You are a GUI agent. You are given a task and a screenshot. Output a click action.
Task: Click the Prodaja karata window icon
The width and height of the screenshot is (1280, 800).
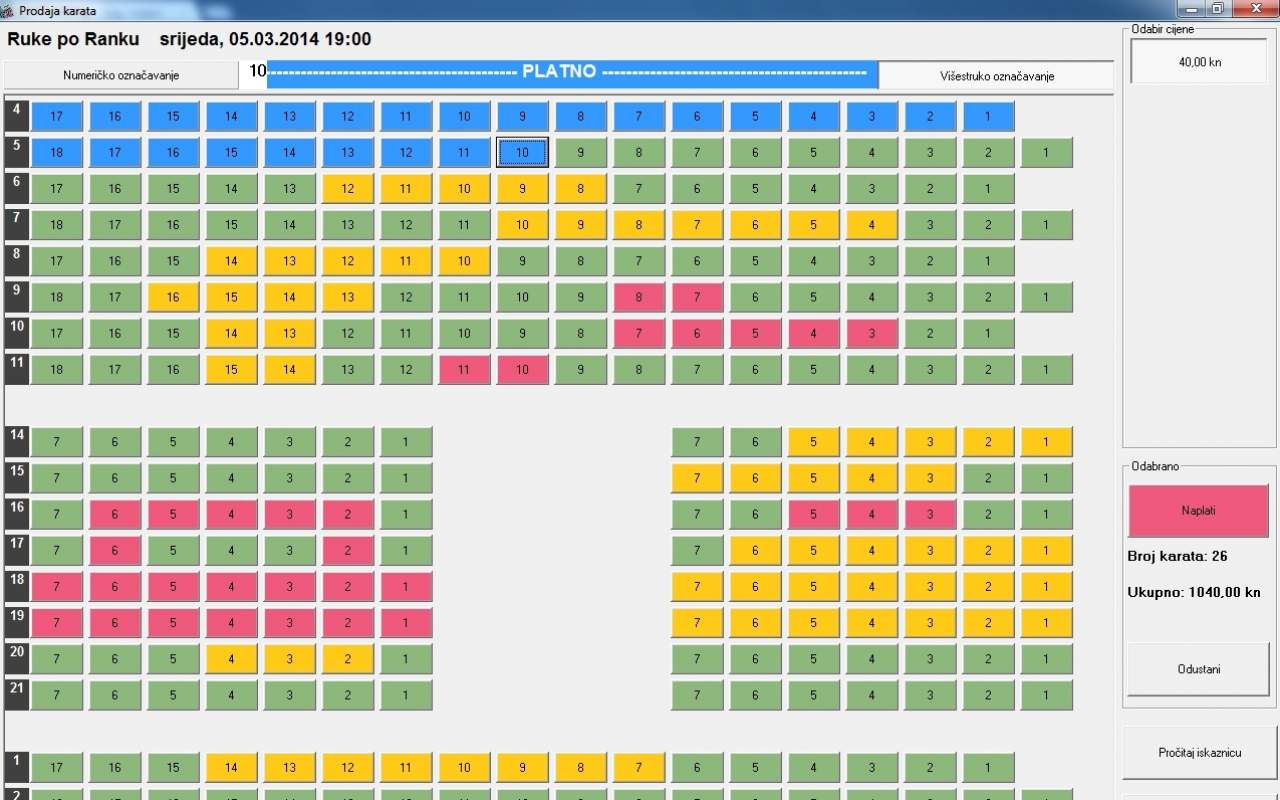(9, 9)
